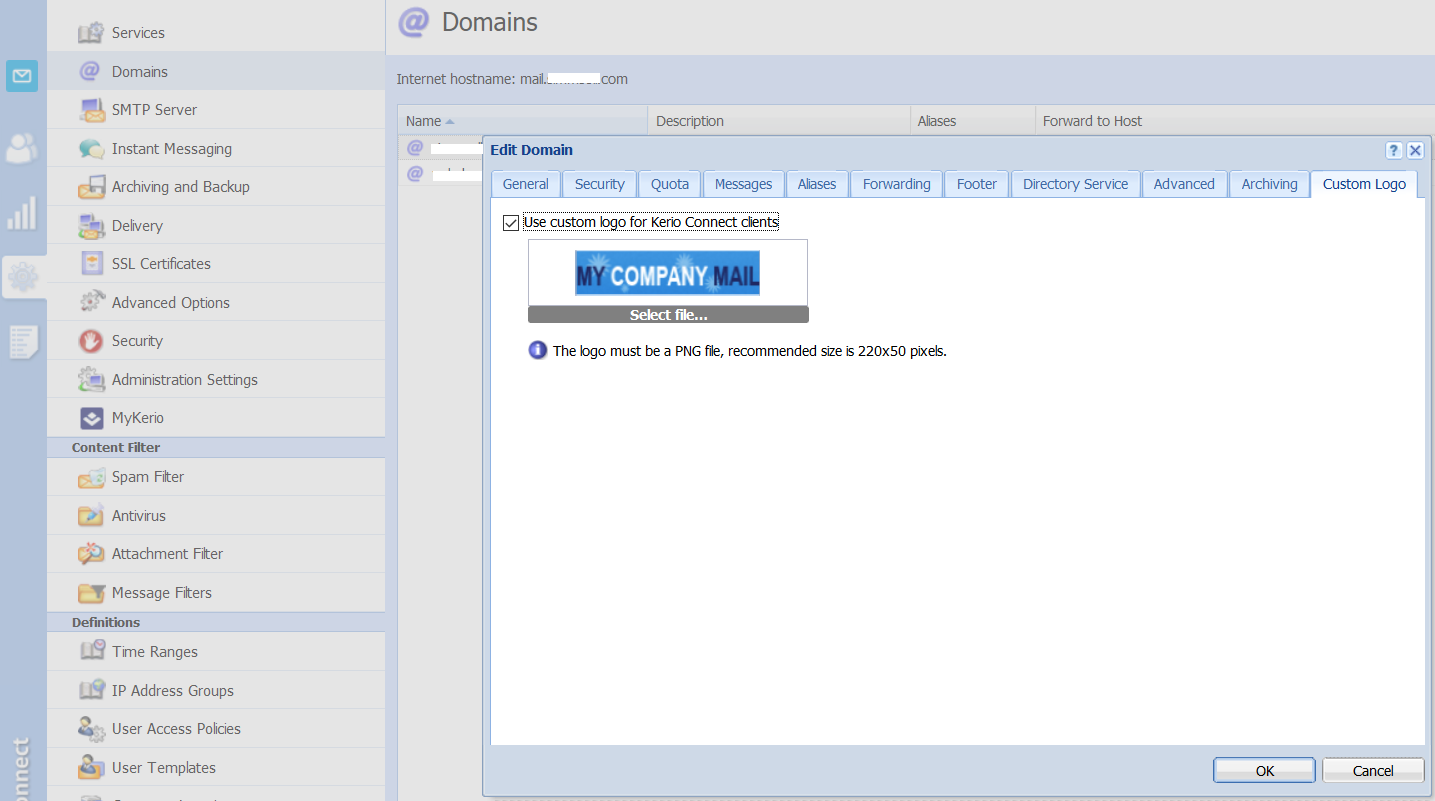Open the Services icon in sidebar
Screen dimensions: 1435x801
91,33
